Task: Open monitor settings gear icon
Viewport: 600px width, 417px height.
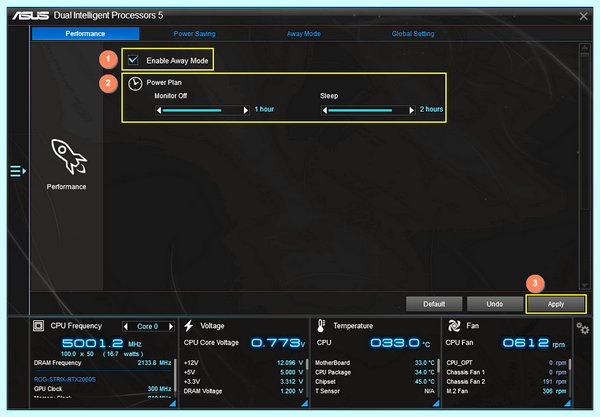Action: click(582, 328)
